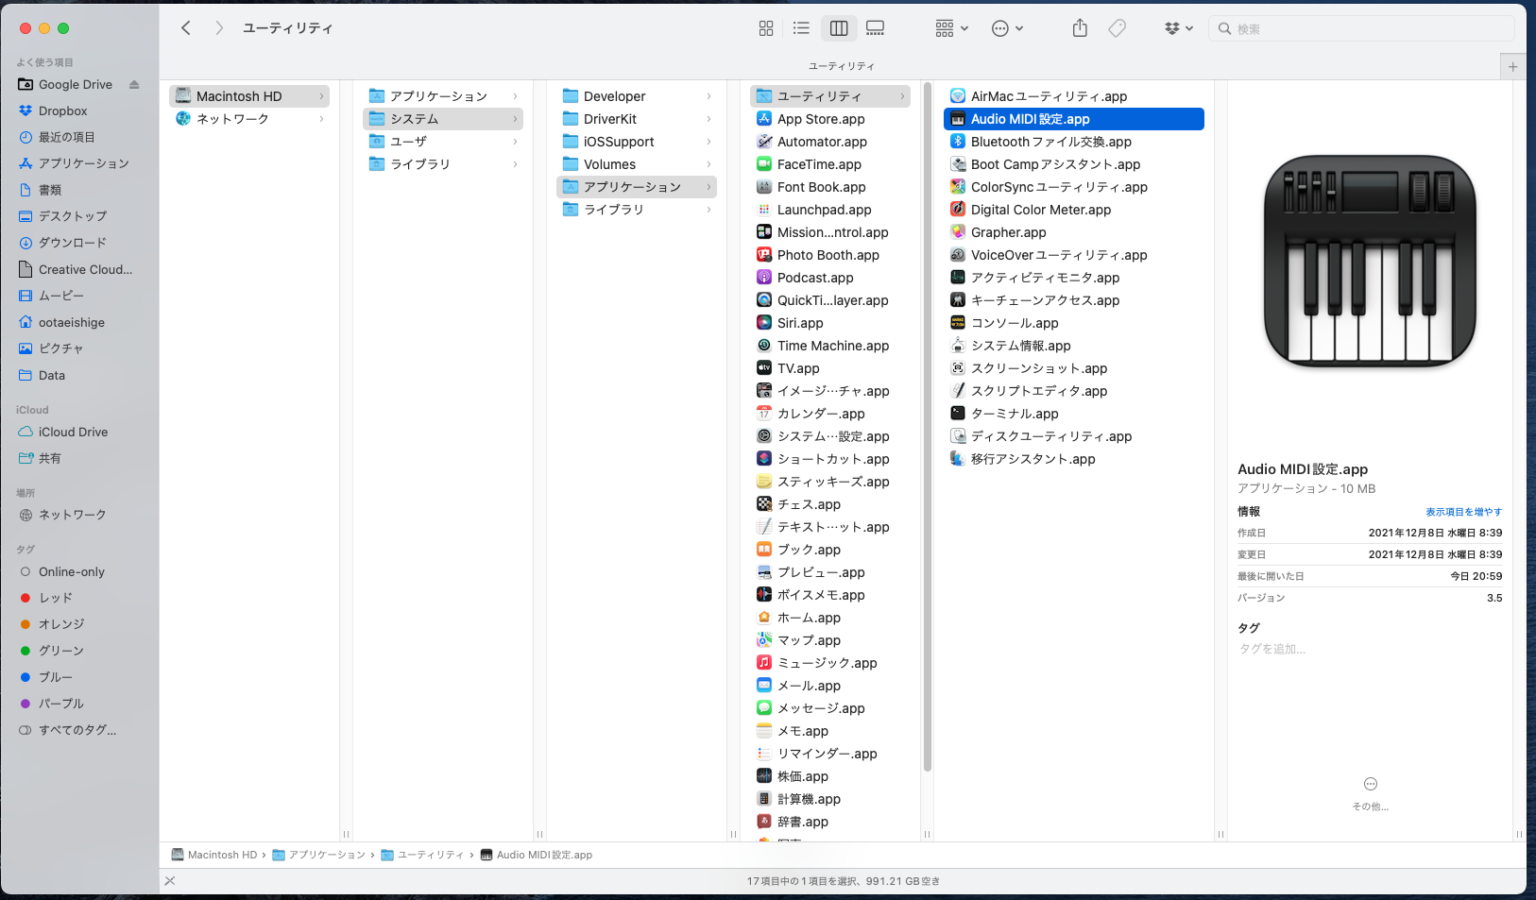Open the Share icon in the toolbar
The width and height of the screenshot is (1536, 900).
coord(1079,28)
